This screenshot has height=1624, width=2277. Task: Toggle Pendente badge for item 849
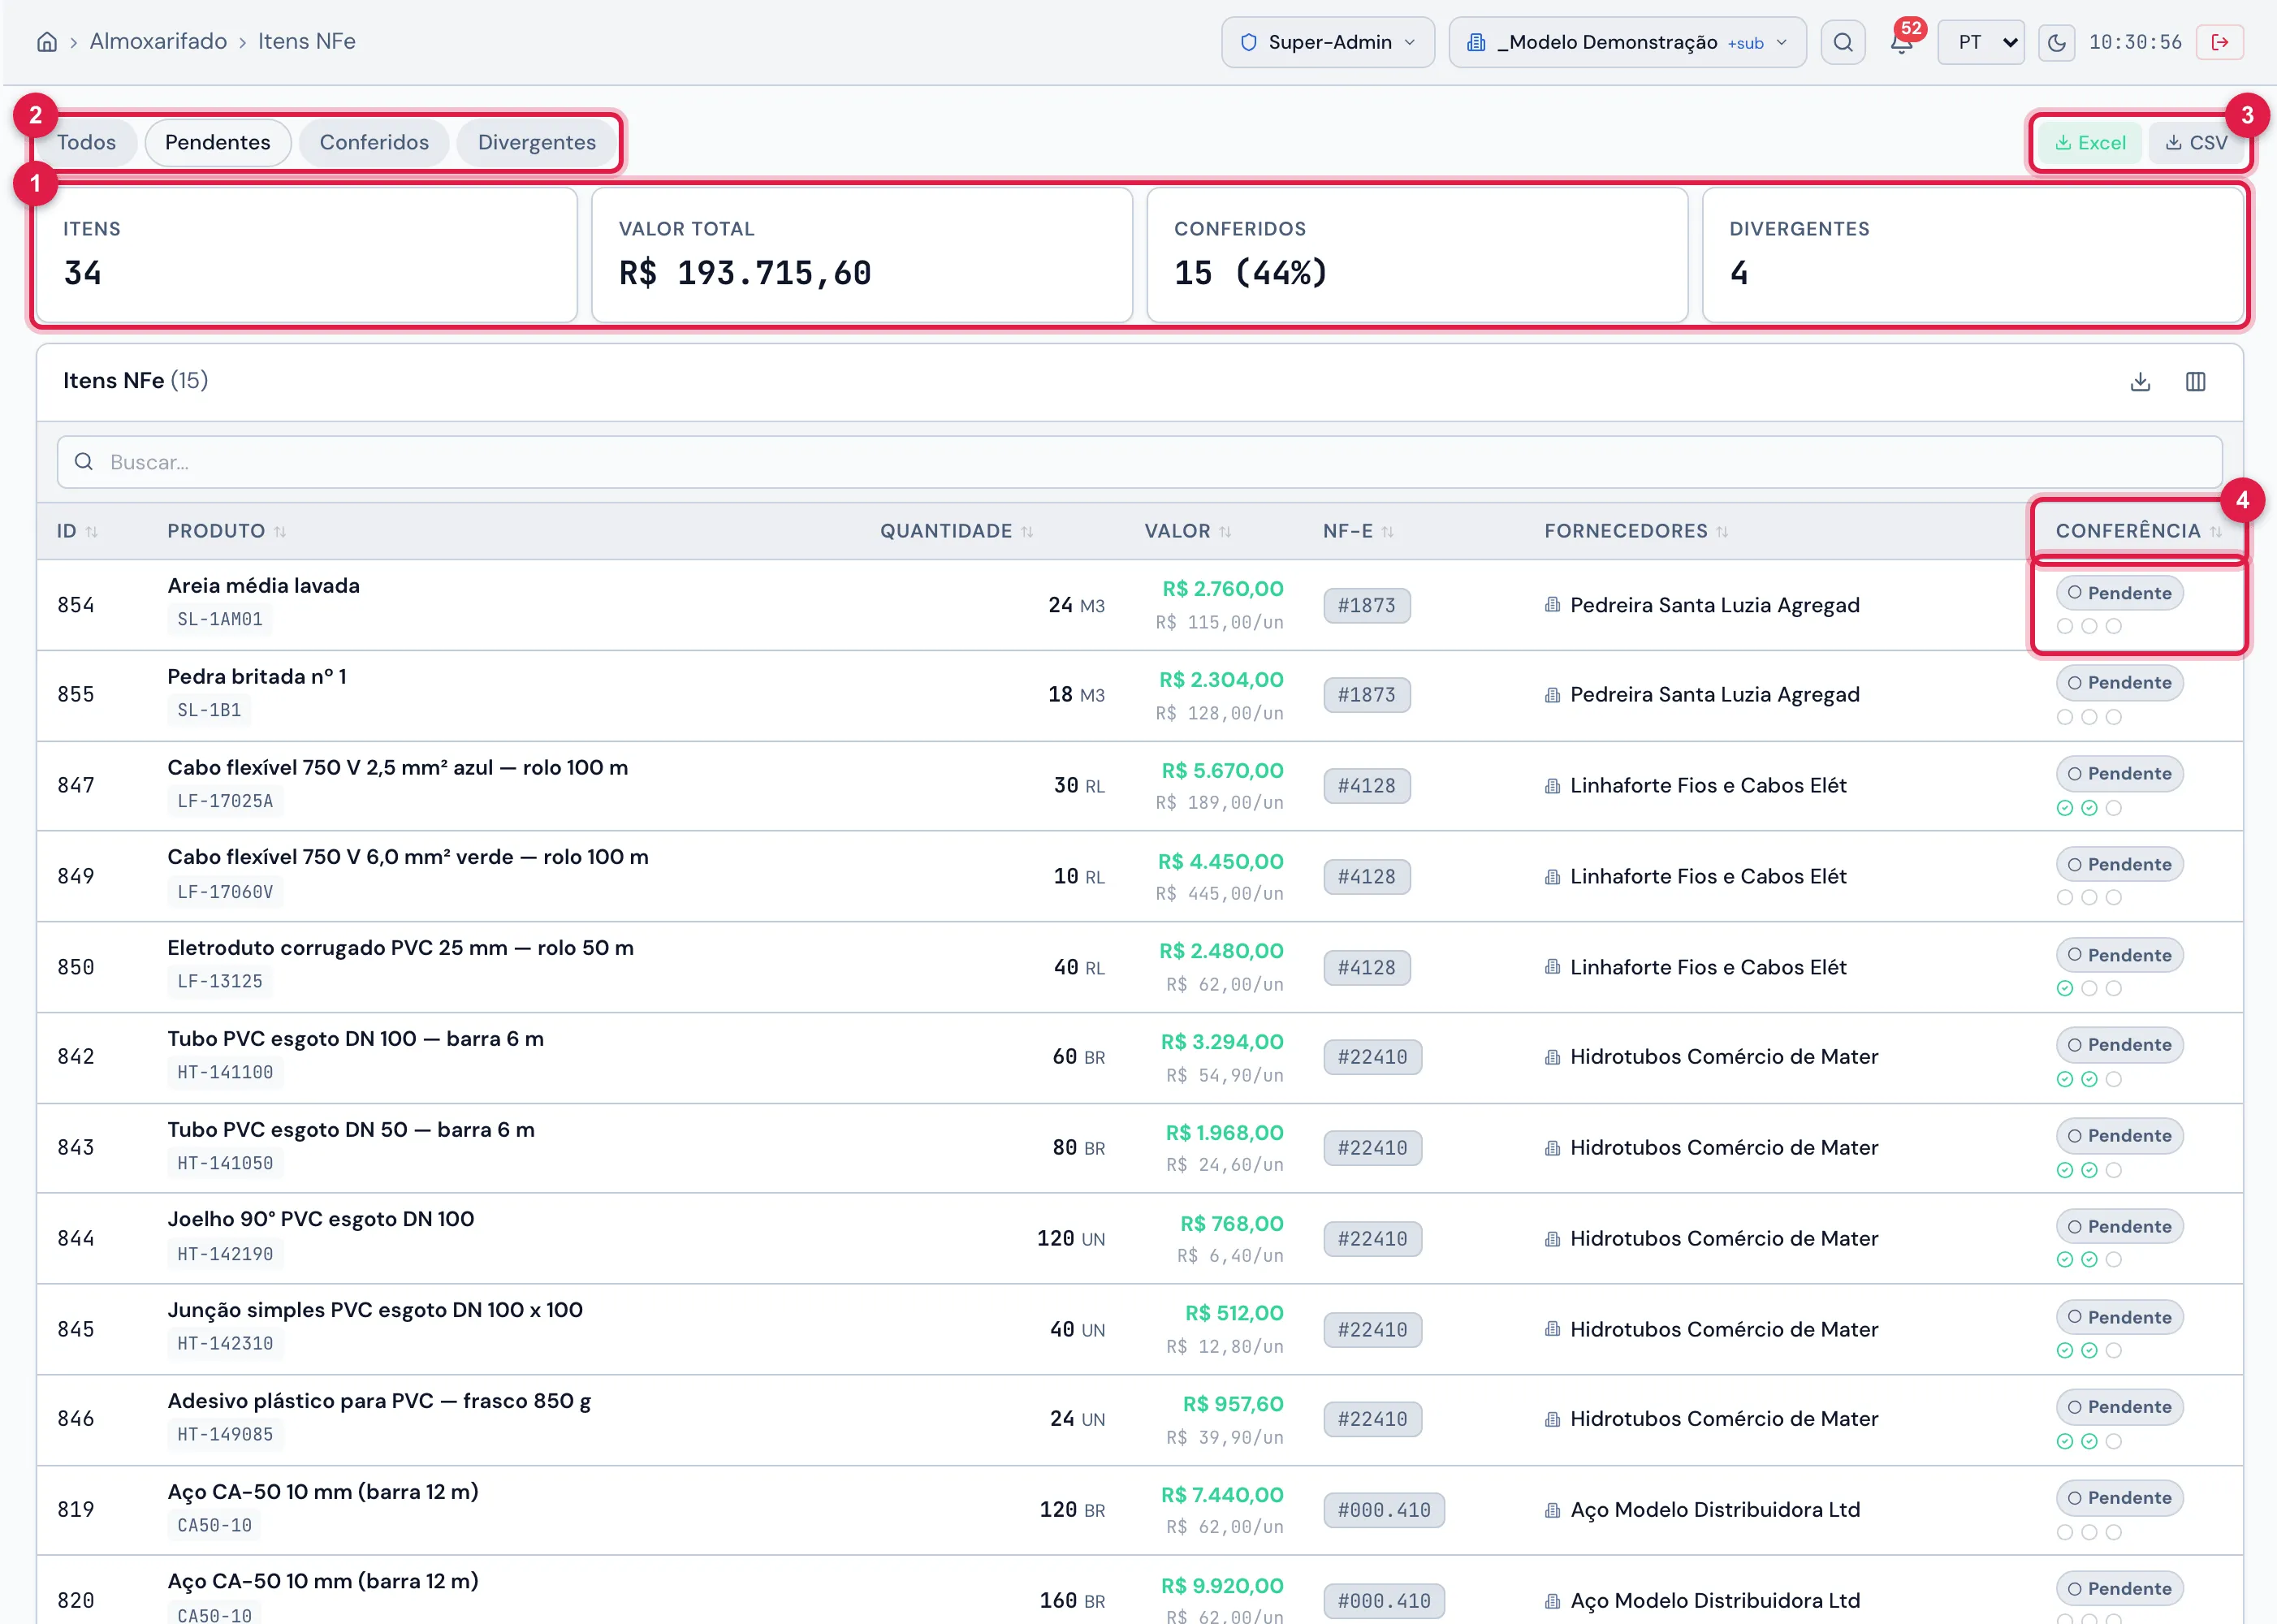(x=2119, y=864)
